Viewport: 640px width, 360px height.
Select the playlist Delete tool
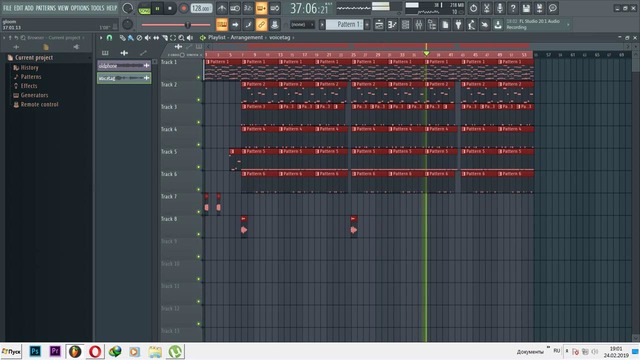click(x=139, y=38)
